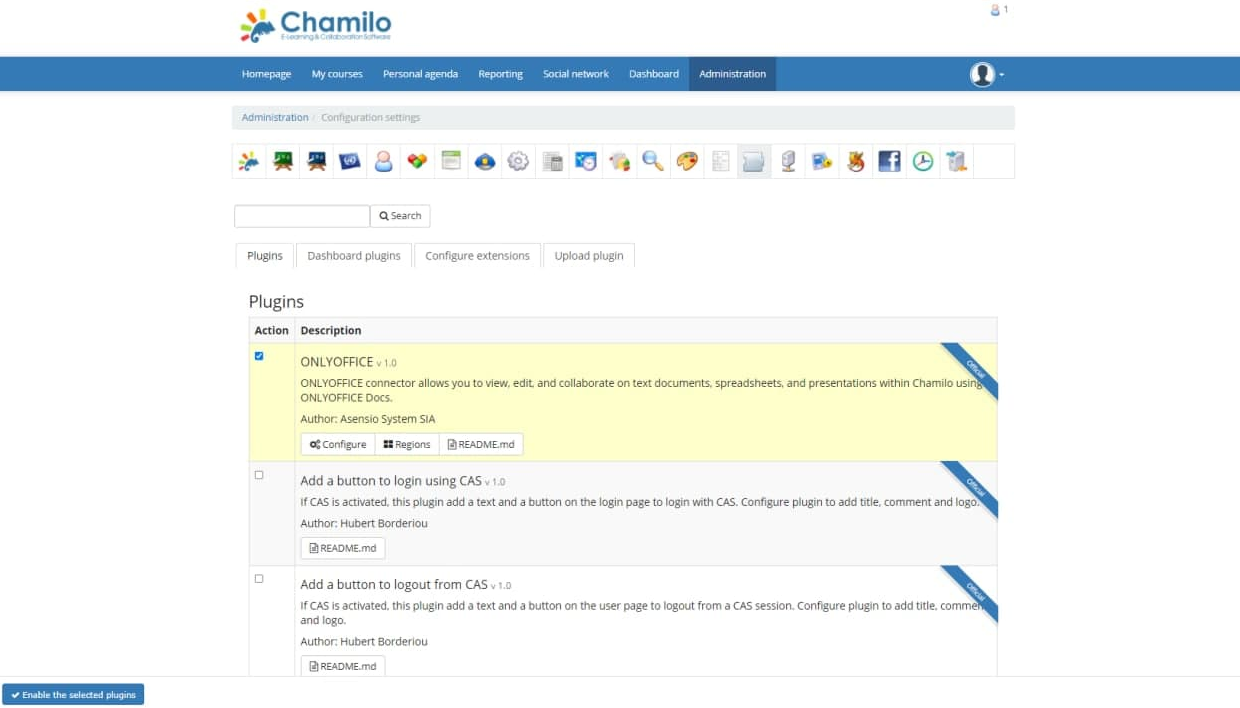
Task: Select the Stylesheets palette icon
Action: [686, 160]
